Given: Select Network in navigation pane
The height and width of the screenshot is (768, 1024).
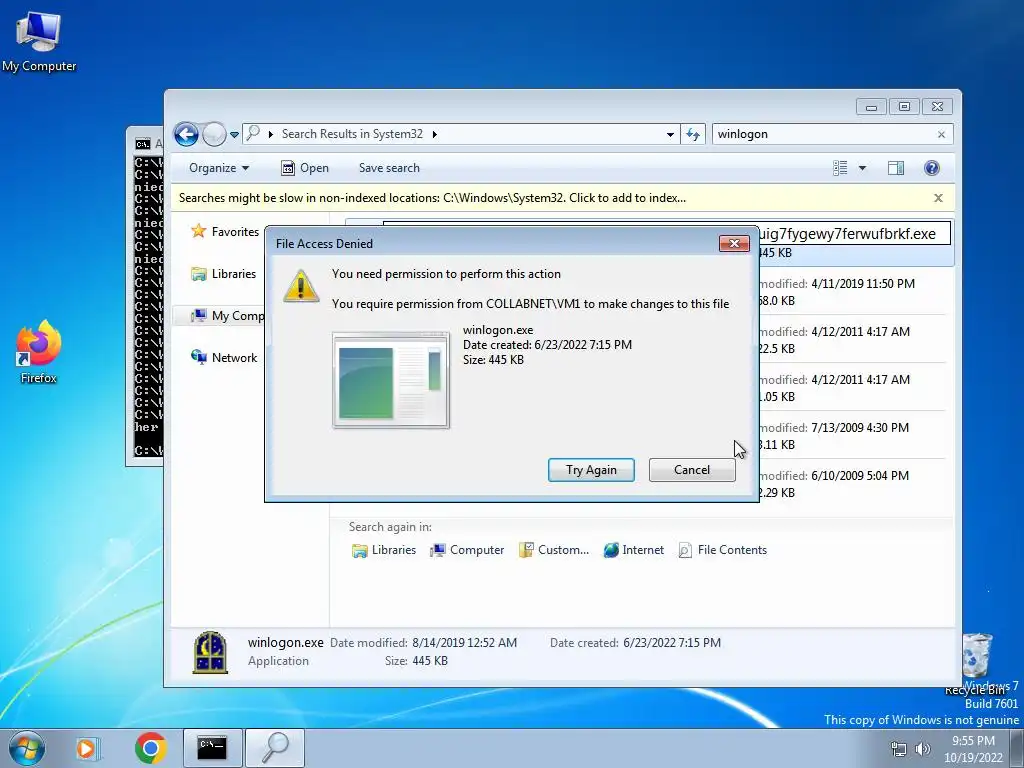Looking at the screenshot, I should pos(225,358).
